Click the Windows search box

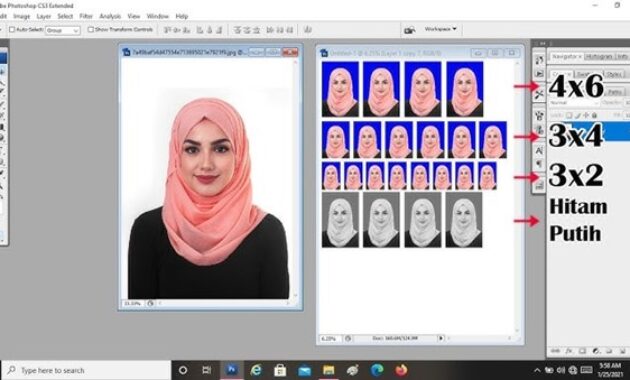click(x=87, y=370)
